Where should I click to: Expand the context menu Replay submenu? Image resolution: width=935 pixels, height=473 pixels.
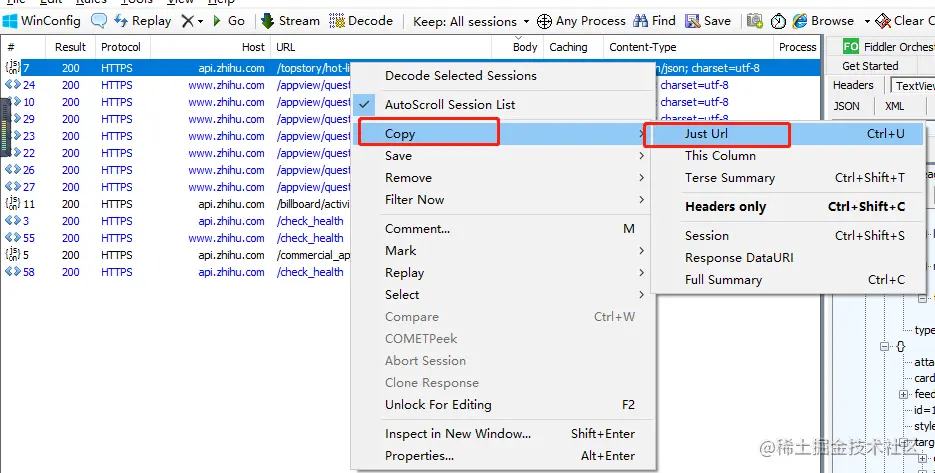503,273
